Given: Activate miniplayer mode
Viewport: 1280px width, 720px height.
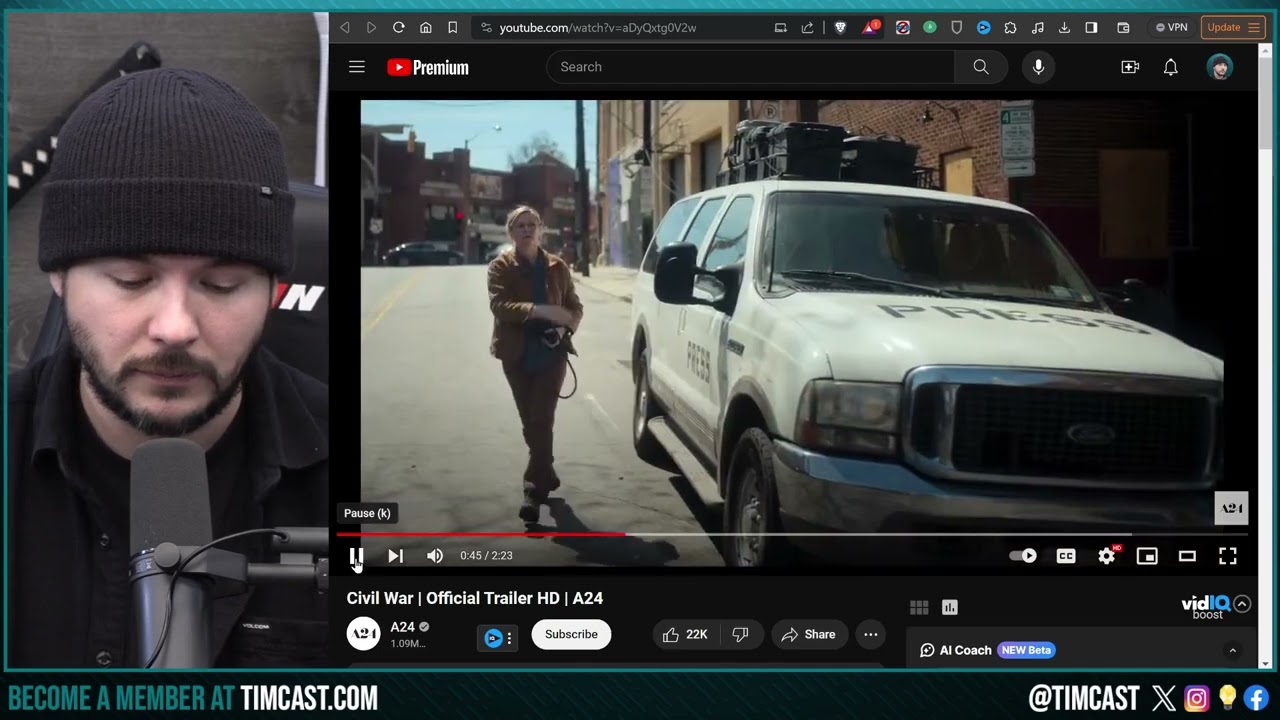Looking at the screenshot, I should pyautogui.click(x=1147, y=555).
